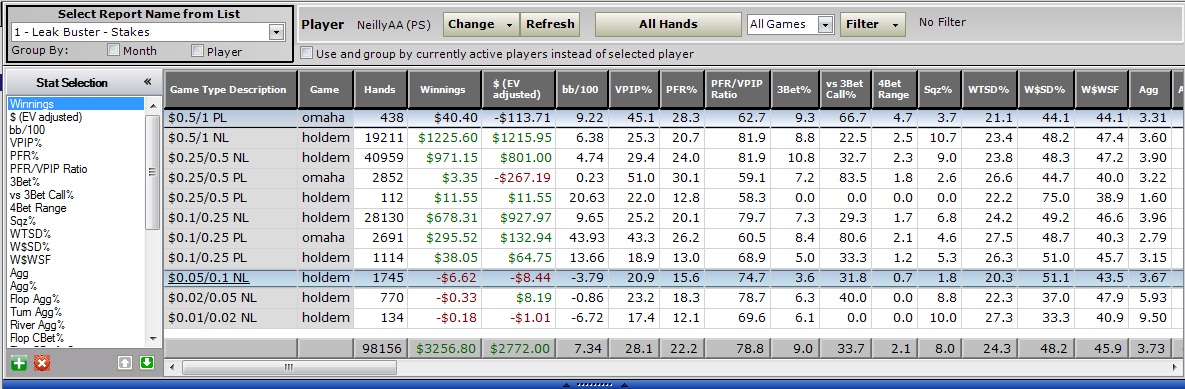Enable use and group by active players

tap(306, 54)
